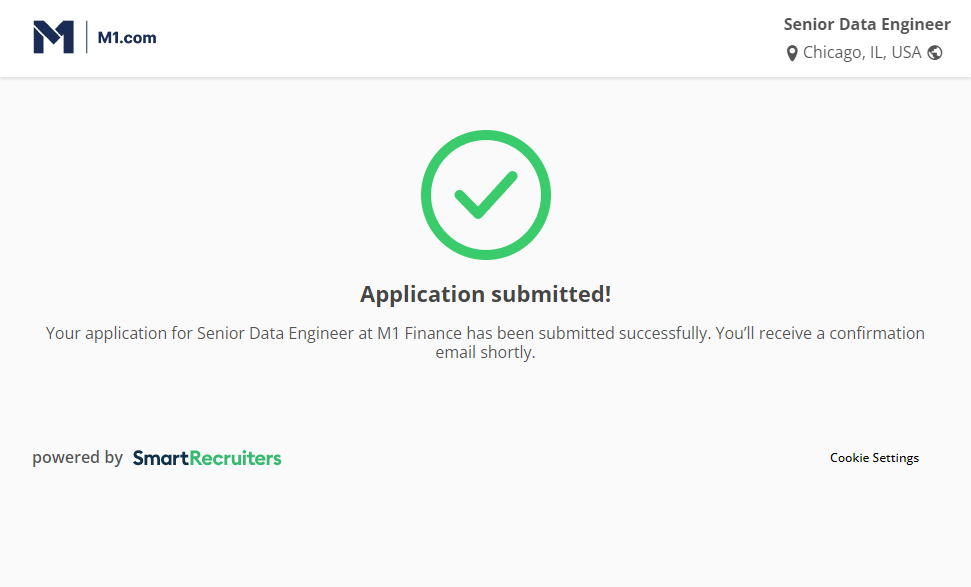
Task: Open the SmartRecruiters logo link
Action: (207, 458)
